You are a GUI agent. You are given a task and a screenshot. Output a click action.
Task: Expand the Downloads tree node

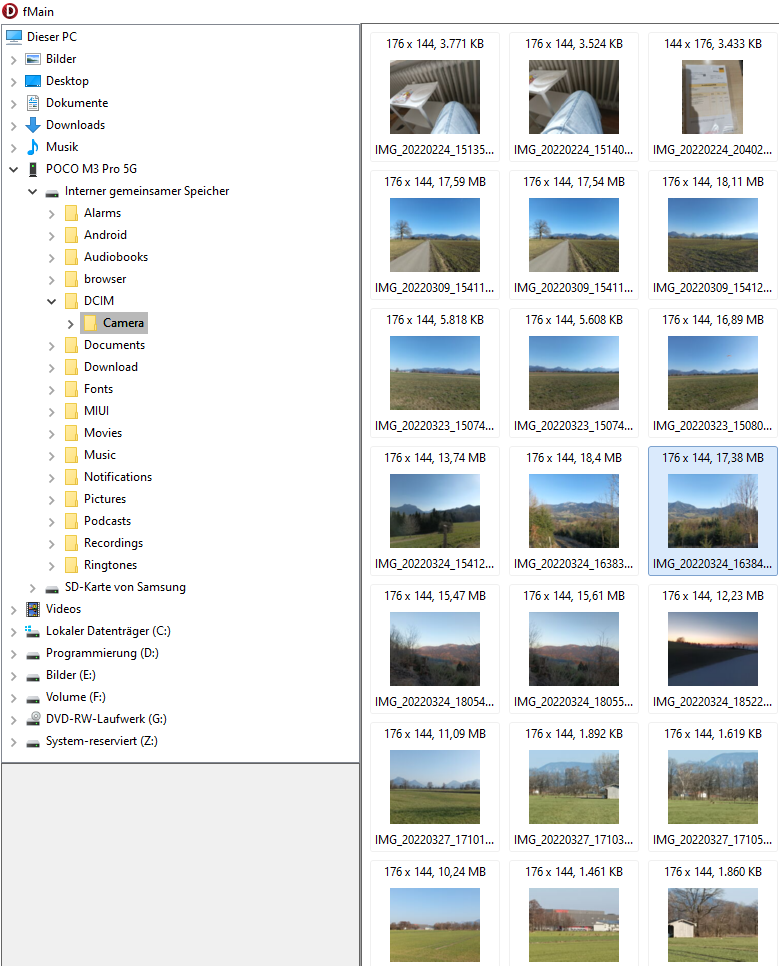(14, 126)
